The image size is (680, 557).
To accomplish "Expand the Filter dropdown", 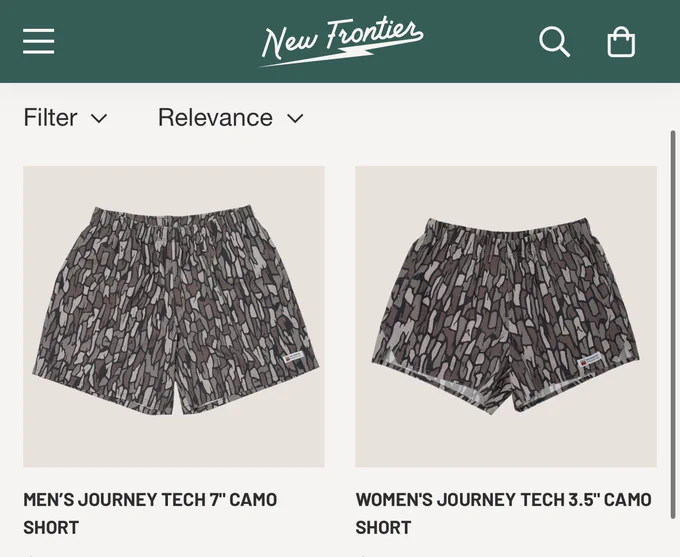I will pos(65,118).
